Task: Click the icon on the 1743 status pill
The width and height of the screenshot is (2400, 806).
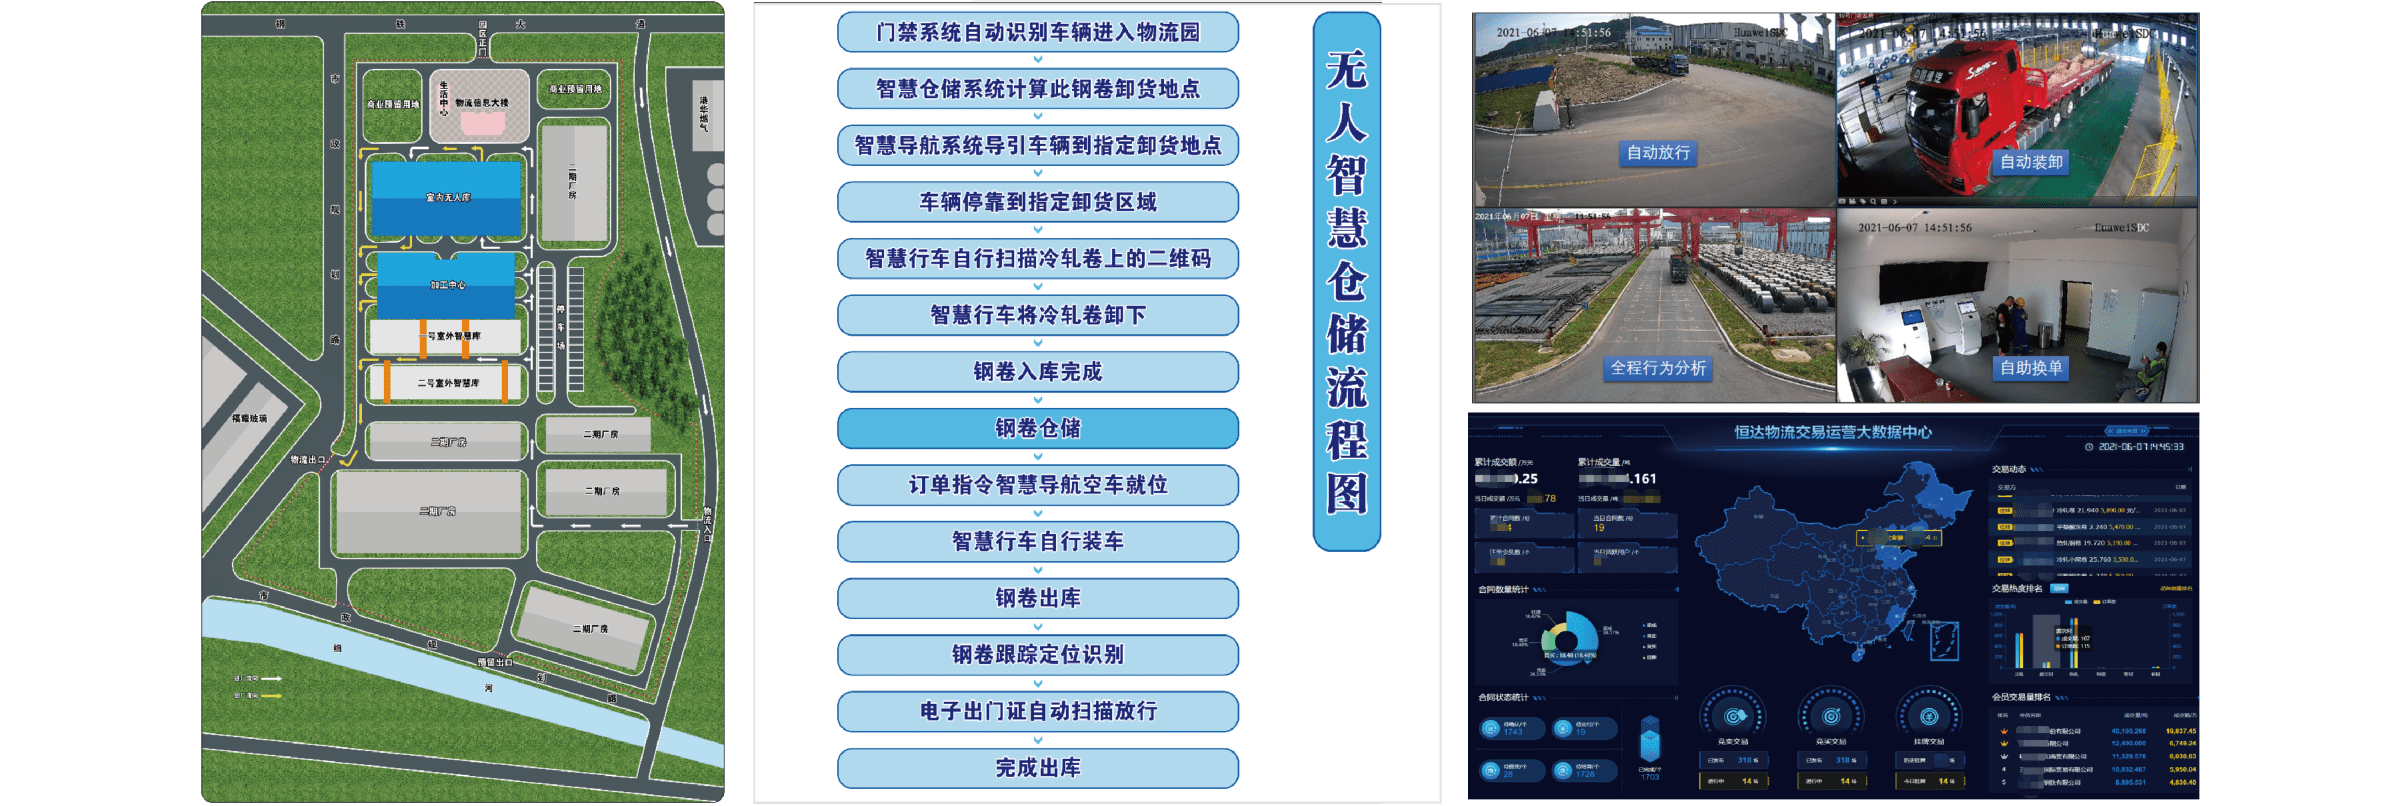Action: (1492, 728)
